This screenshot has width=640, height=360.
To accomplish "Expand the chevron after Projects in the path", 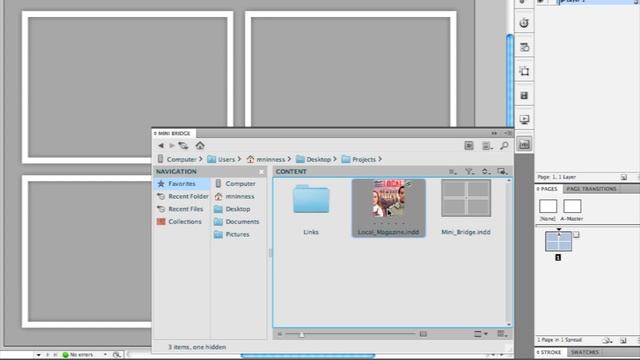I will tap(380, 159).
